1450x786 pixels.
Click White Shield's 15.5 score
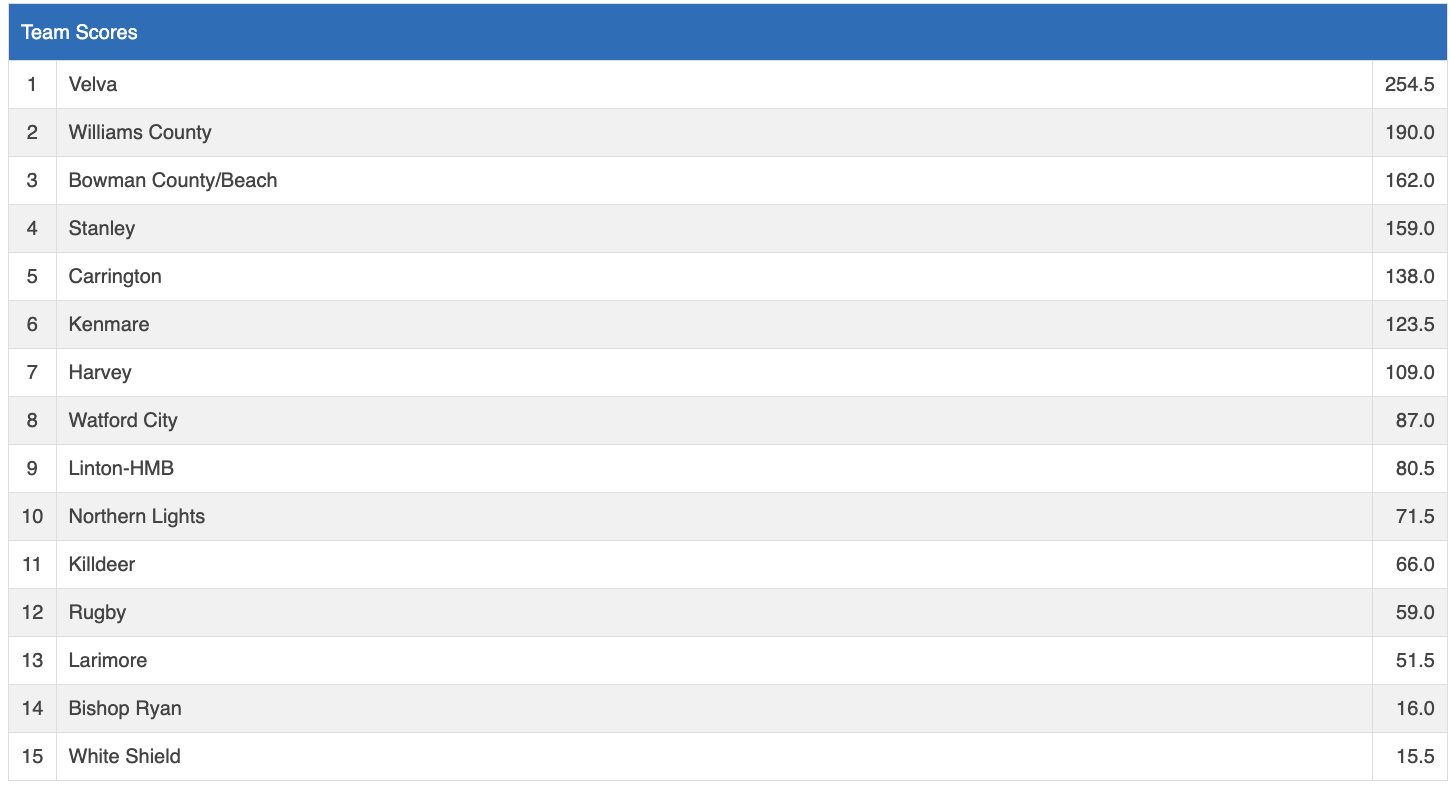(x=1415, y=756)
